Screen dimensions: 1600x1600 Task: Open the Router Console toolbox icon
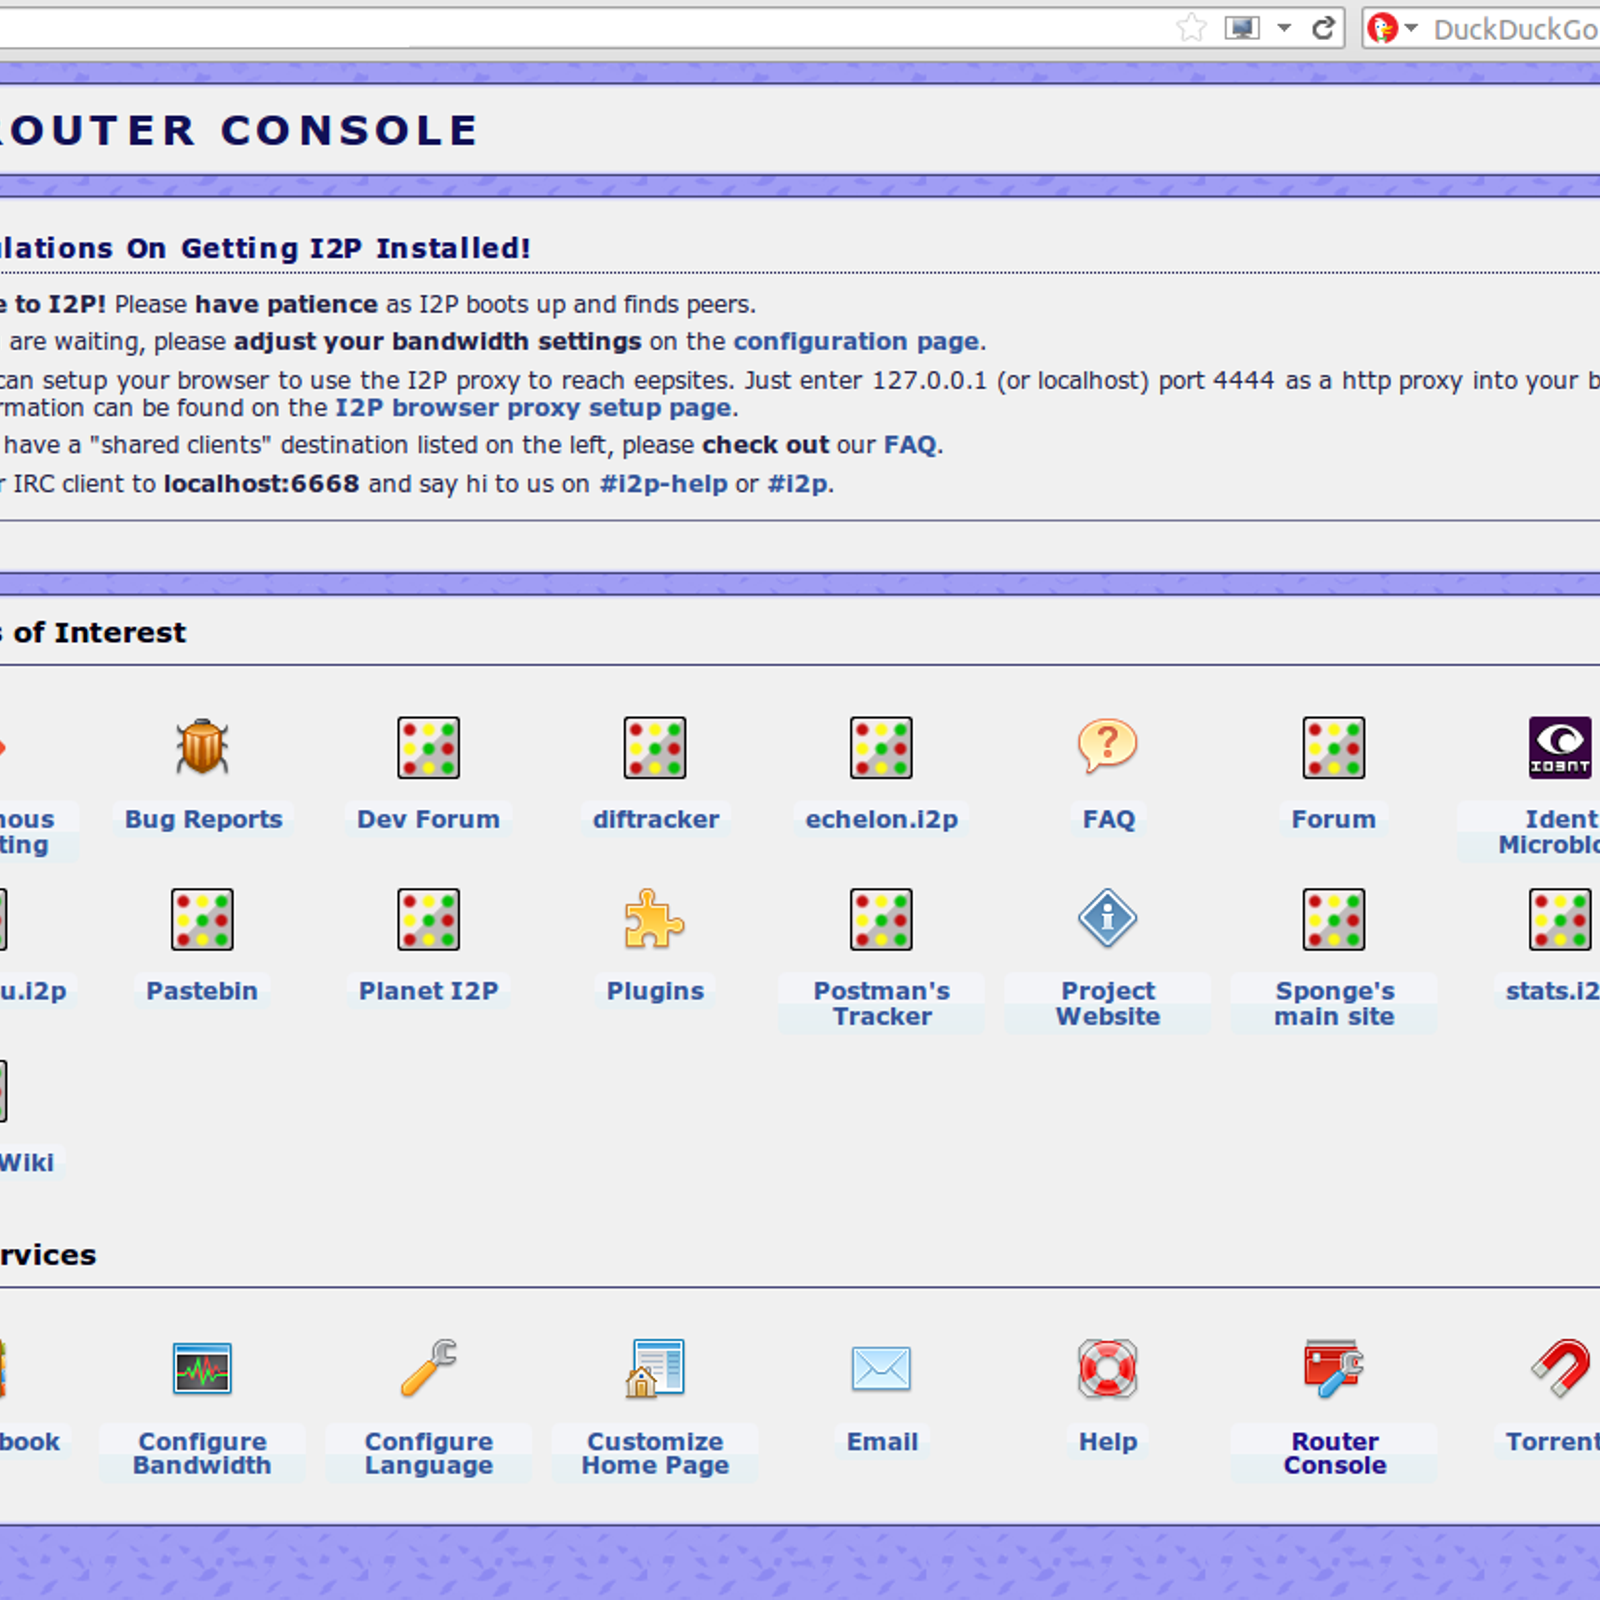click(1334, 1368)
